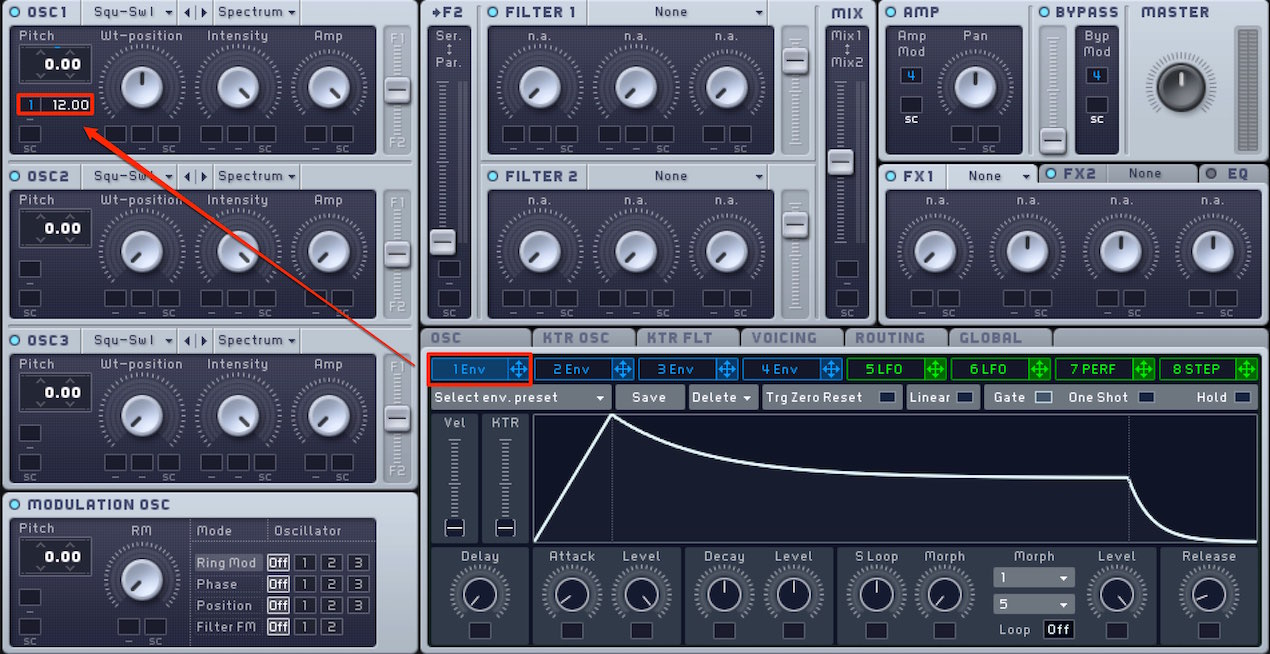Open Morph dropdown showing 5
Image resolution: width=1270 pixels, height=654 pixels.
pos(1034,604)
